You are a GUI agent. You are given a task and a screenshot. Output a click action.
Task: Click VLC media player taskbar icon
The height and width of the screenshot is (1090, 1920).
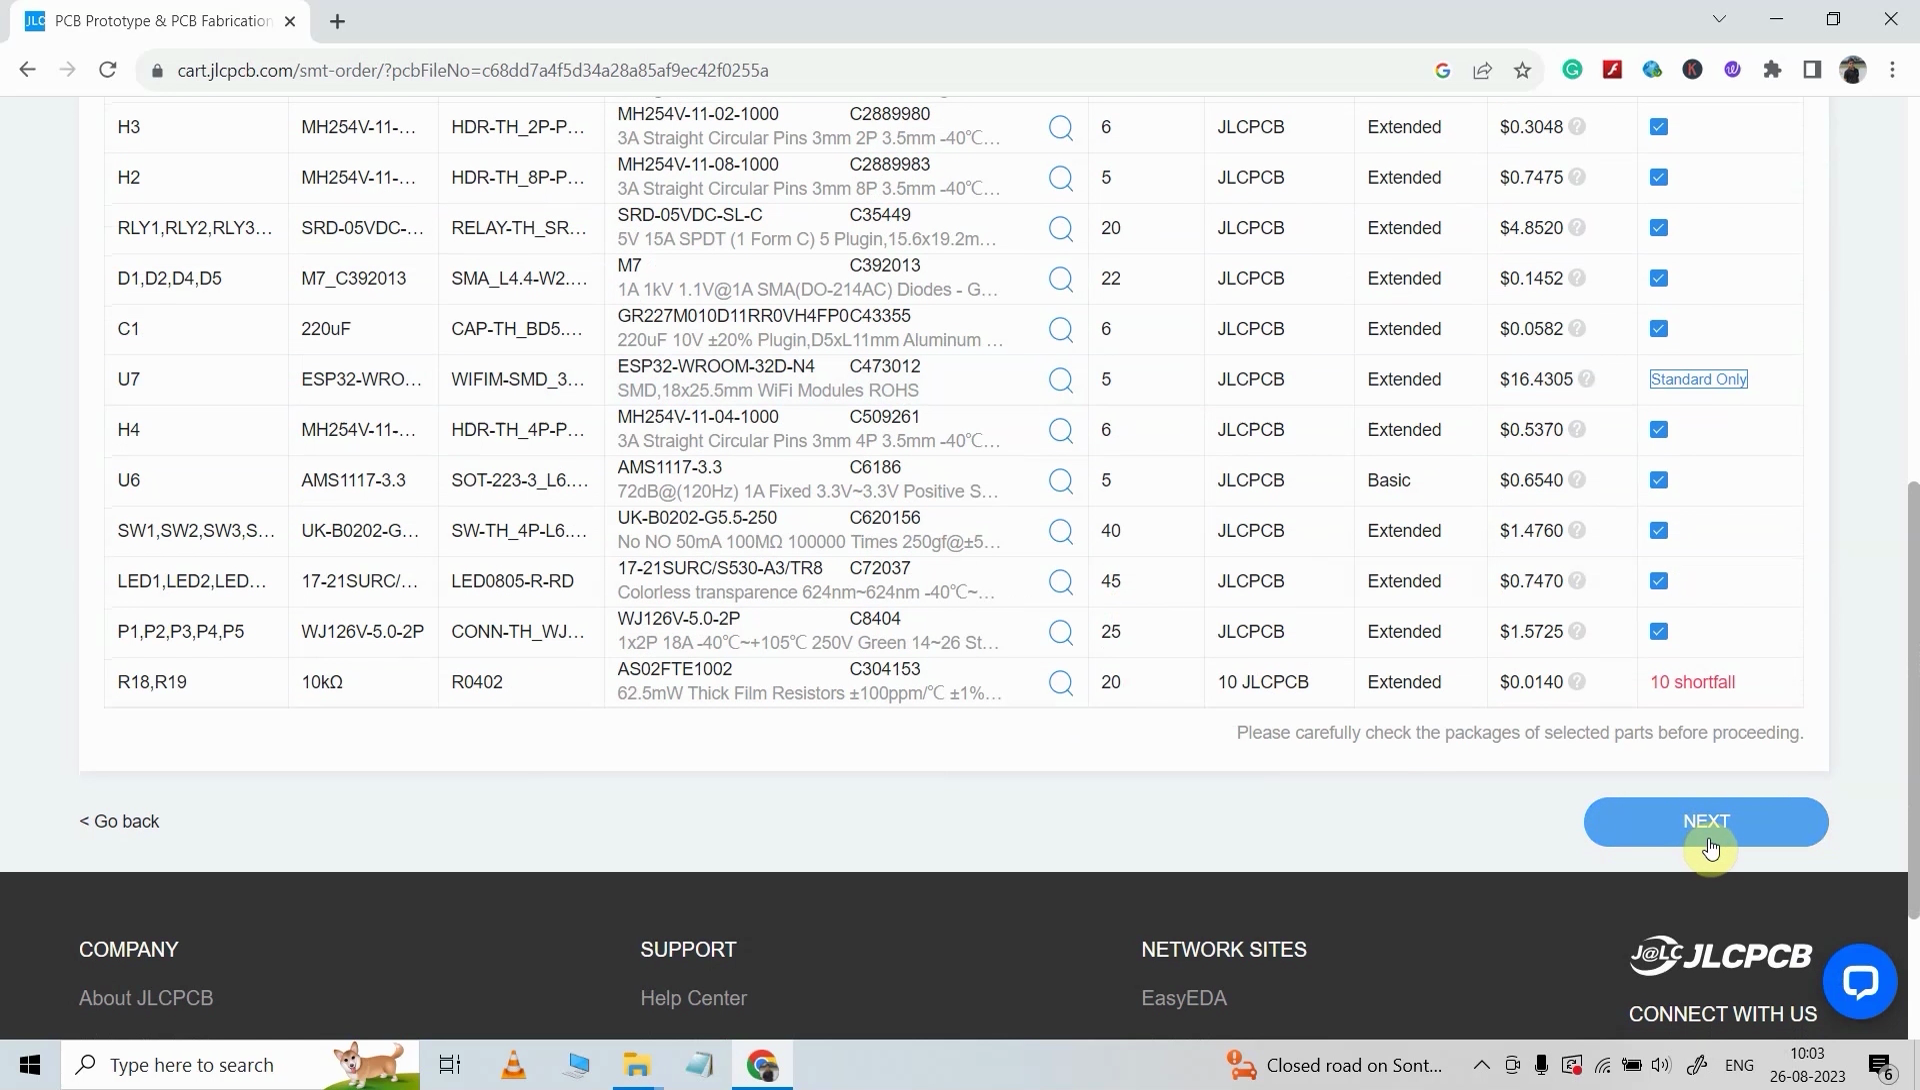(513, 1065)
